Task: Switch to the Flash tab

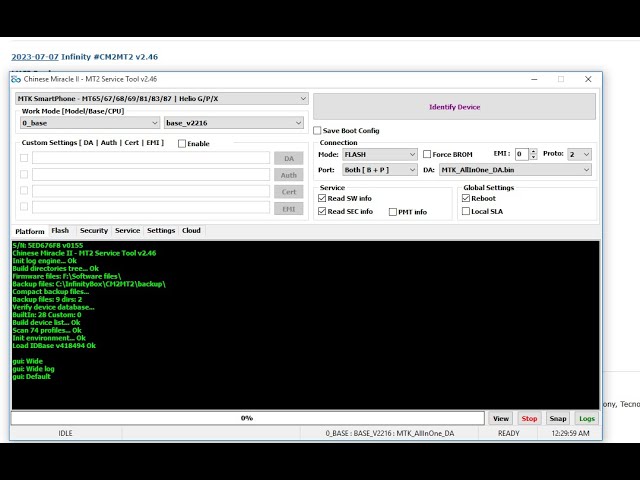Action: (60, 231)
